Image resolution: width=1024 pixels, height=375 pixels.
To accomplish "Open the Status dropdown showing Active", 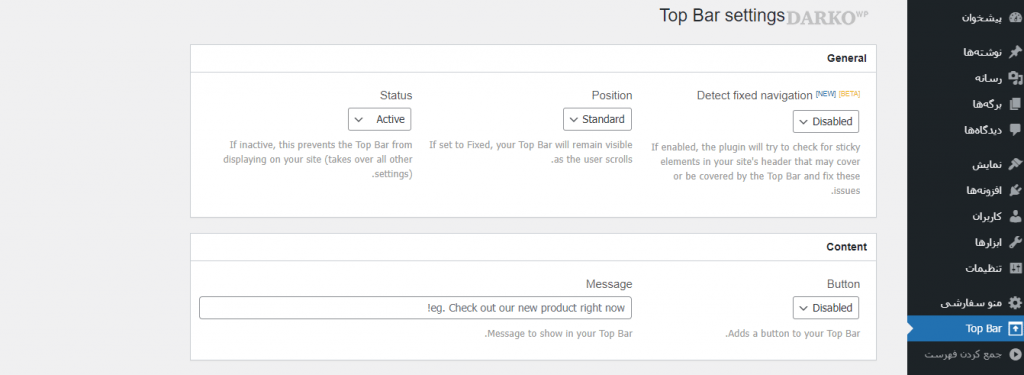I will 379,120.
